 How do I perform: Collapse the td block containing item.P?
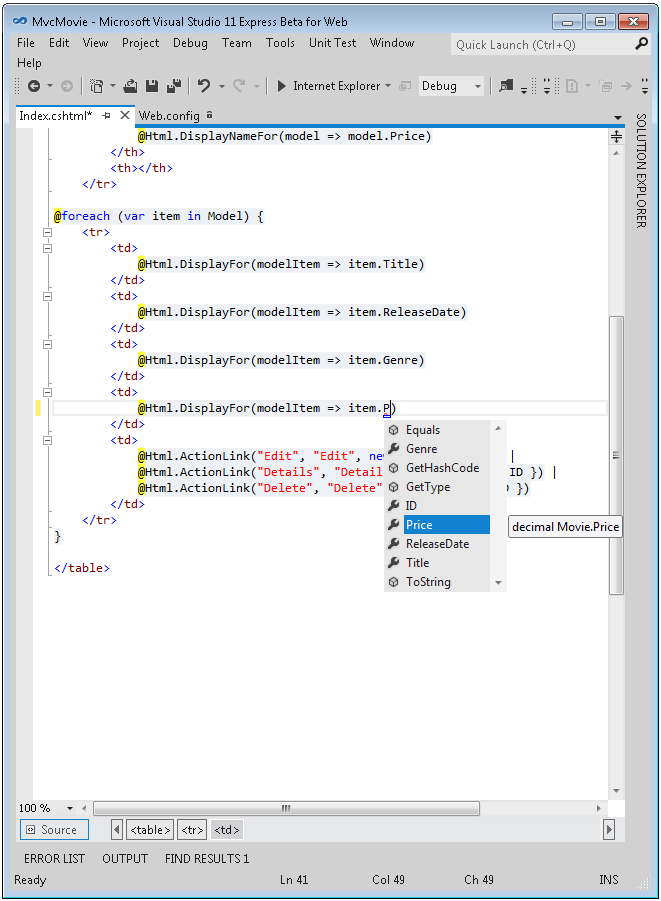47,392
